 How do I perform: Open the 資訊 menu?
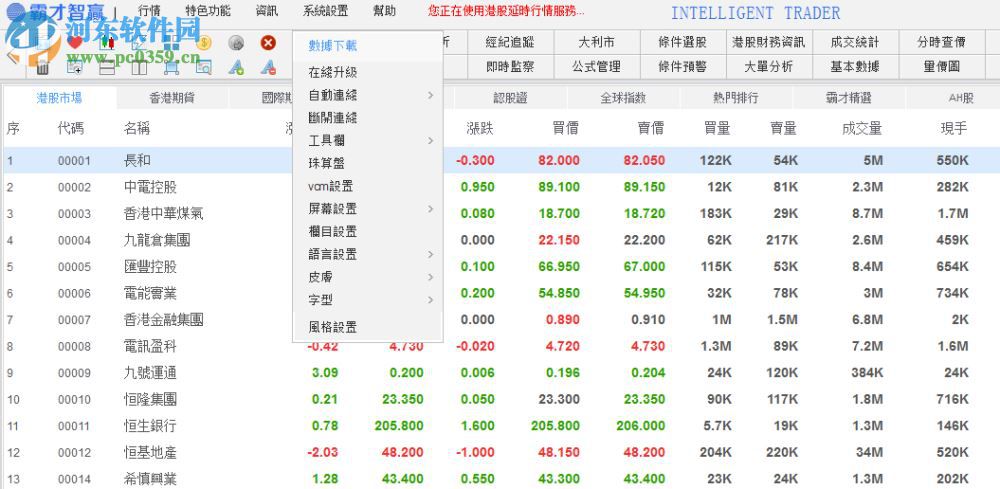(267, 11)
